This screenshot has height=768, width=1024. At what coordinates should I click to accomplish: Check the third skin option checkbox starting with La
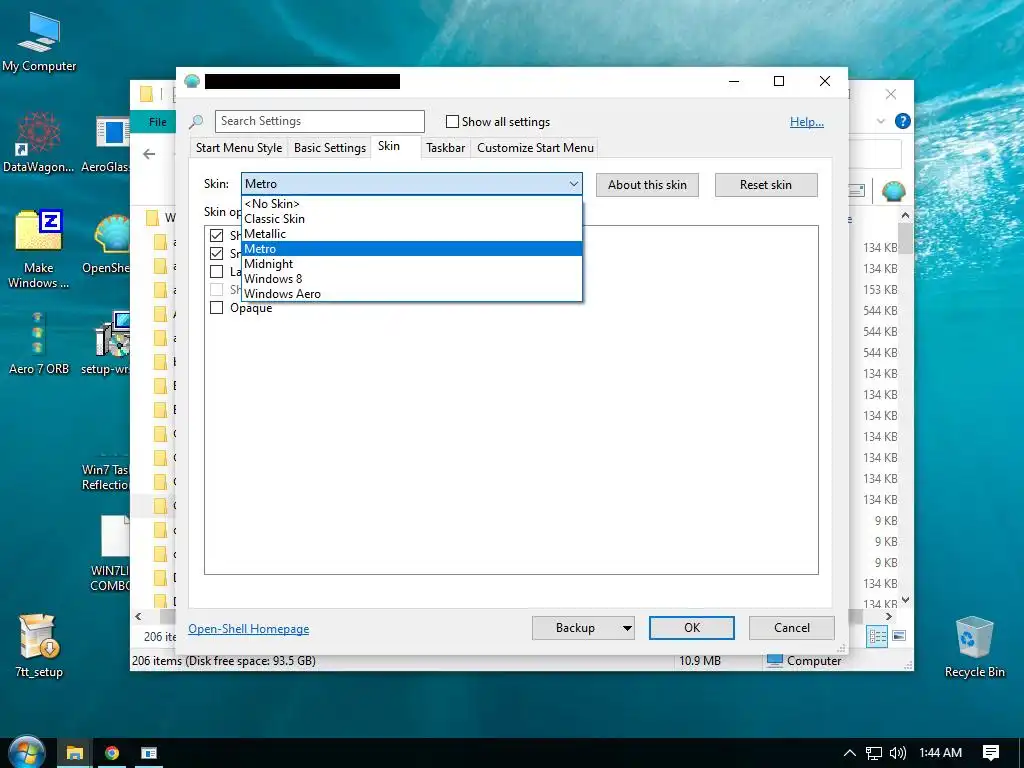pyautogui.click(x=216, y=272)
